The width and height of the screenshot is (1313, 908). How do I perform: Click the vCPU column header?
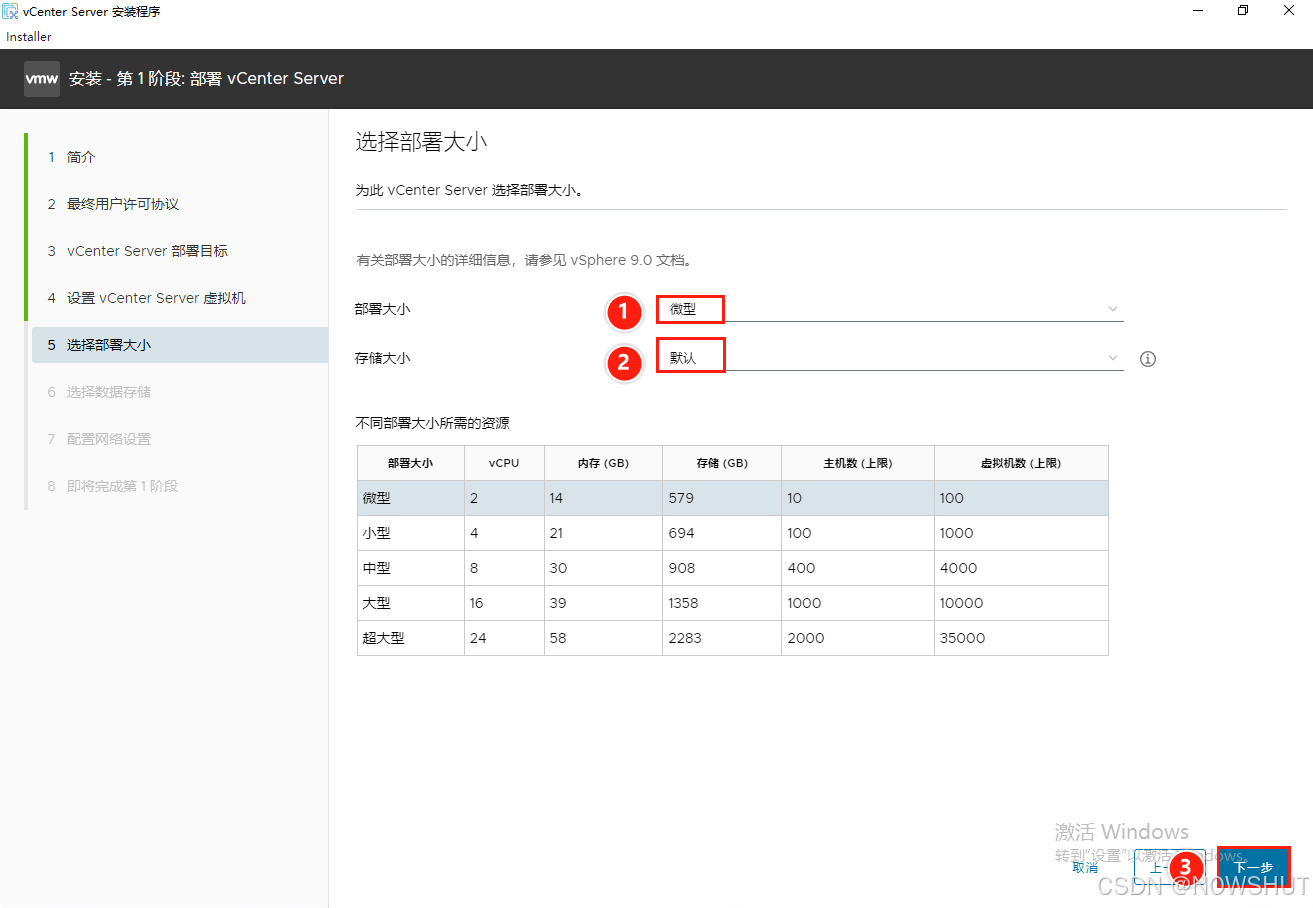[504, 463]
